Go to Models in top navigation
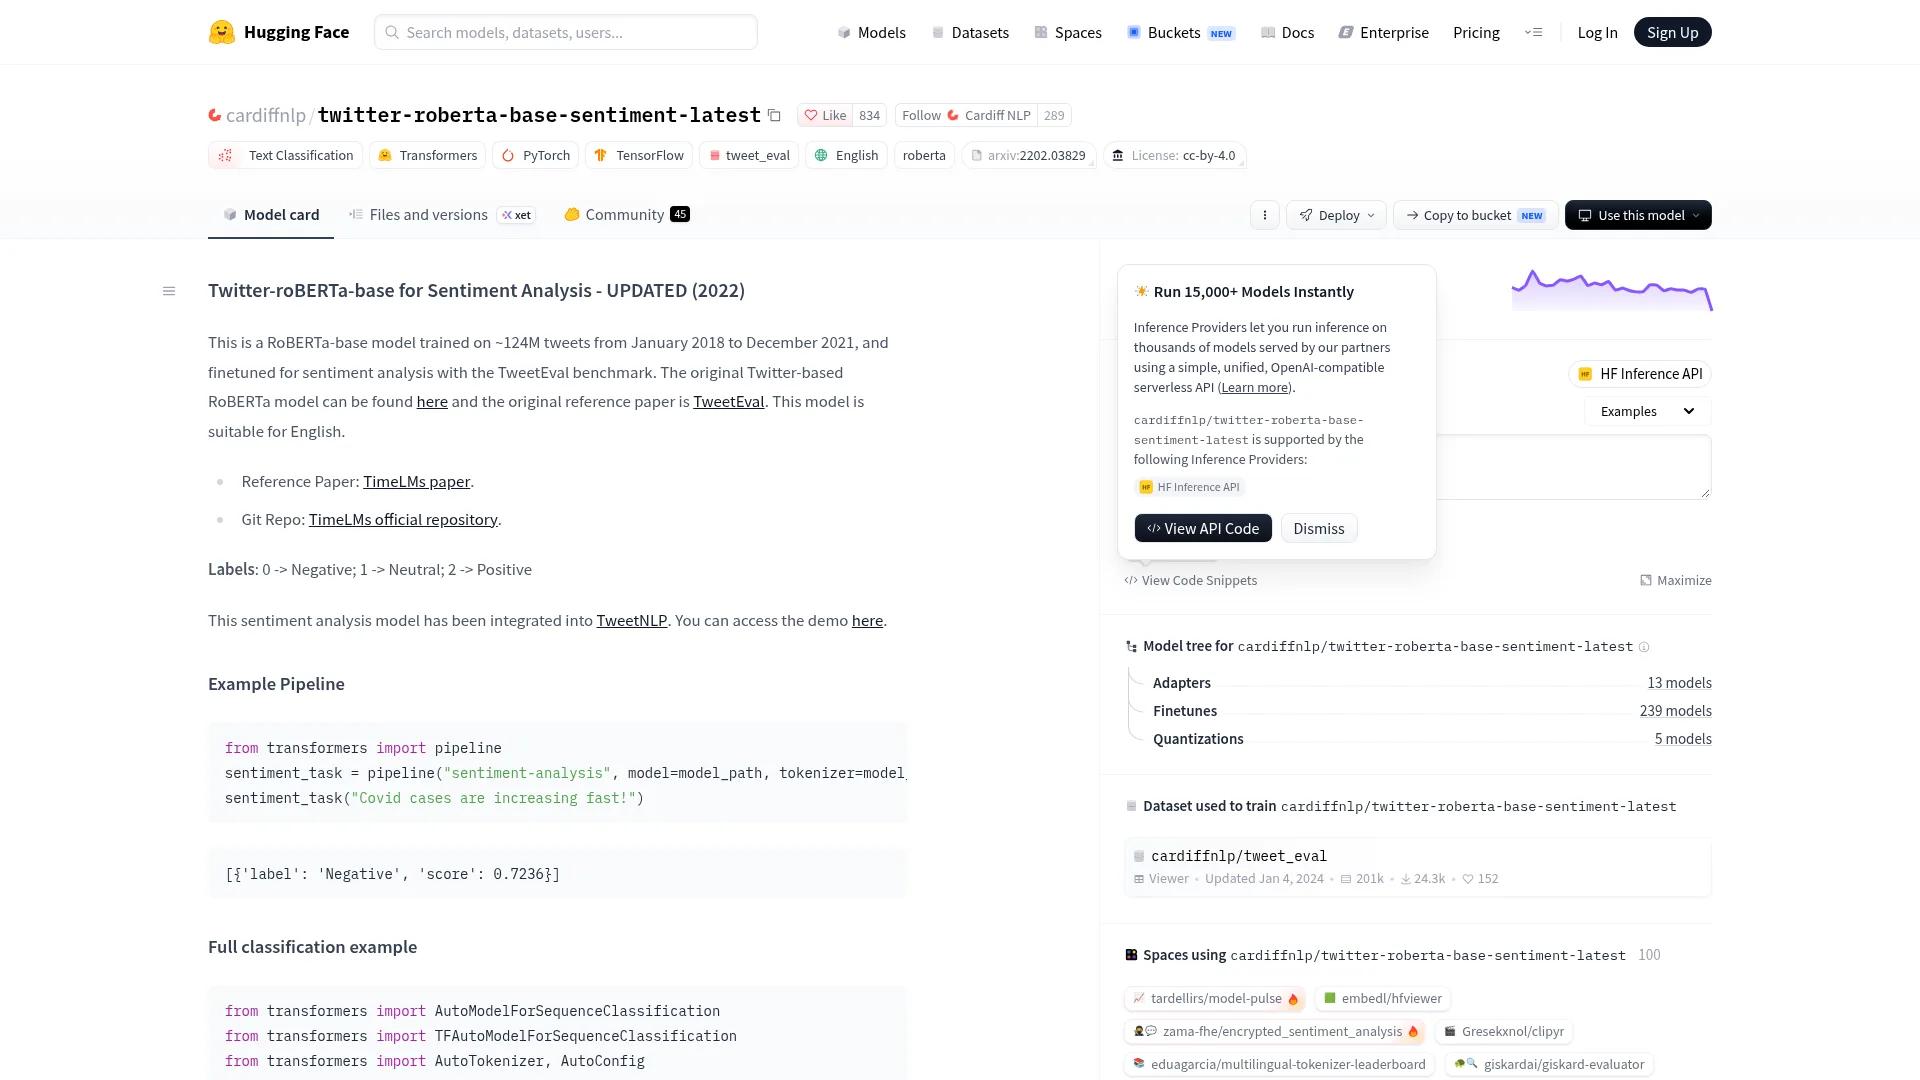 (871, 32)
